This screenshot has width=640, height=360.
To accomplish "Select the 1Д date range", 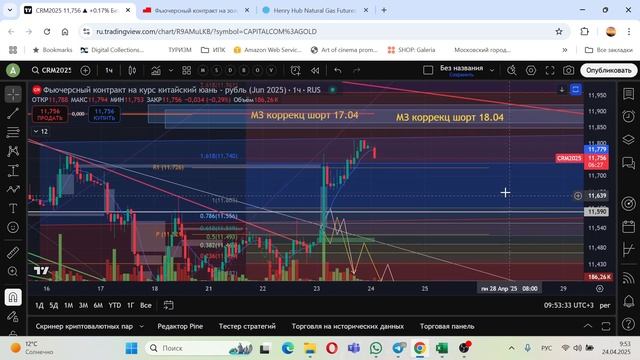I will point(39,305).
